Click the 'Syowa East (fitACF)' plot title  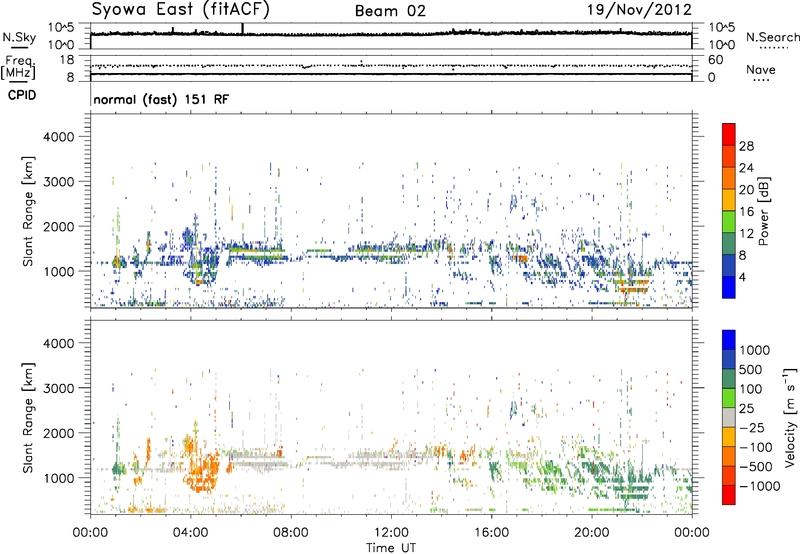click(x=181, y=10)
